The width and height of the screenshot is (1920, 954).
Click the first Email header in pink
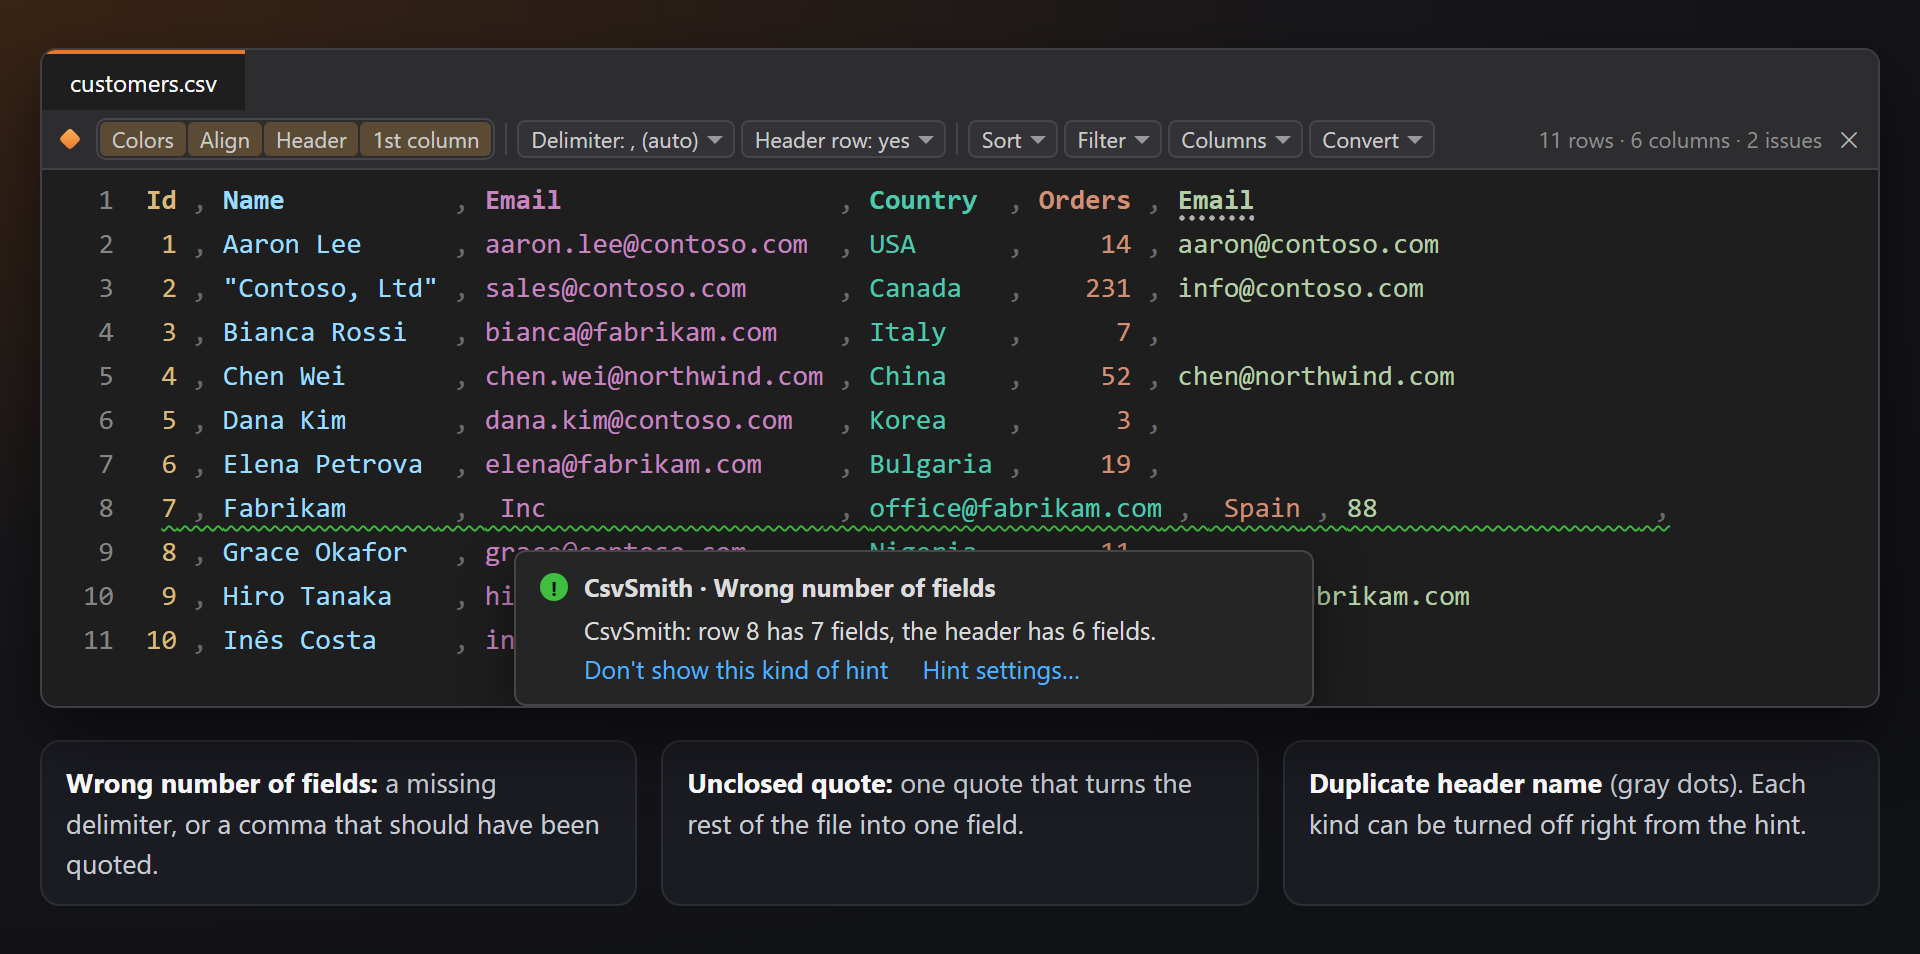[x=523, y=200]
